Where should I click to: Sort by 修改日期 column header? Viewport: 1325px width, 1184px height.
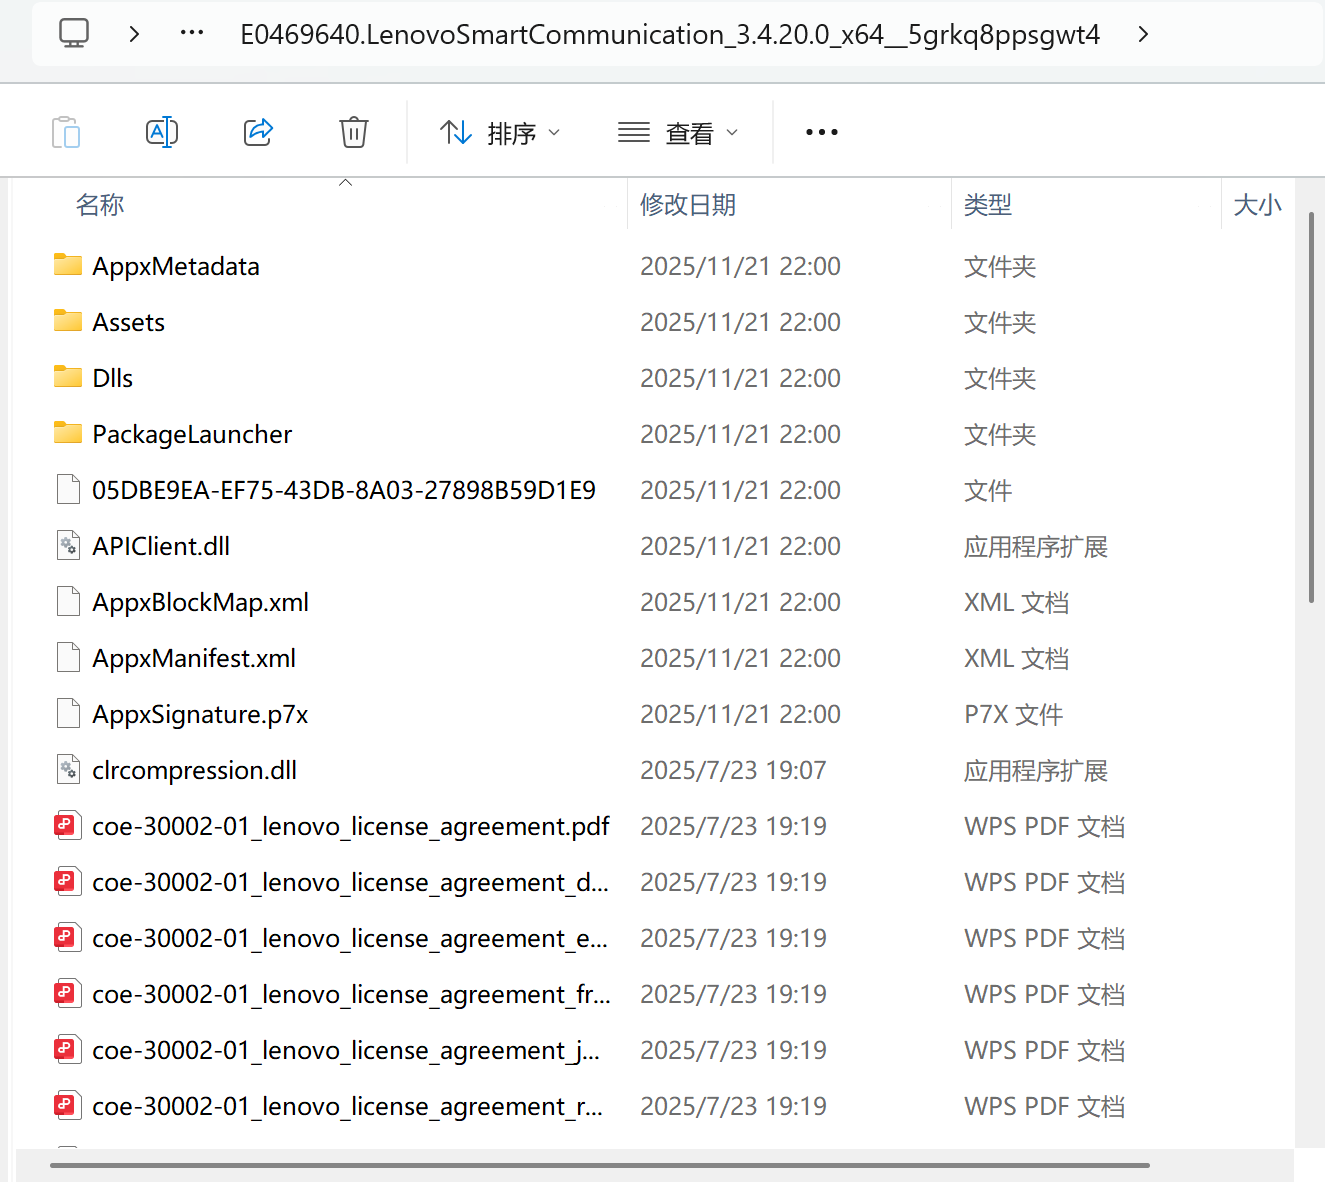(x=688, y=205)
